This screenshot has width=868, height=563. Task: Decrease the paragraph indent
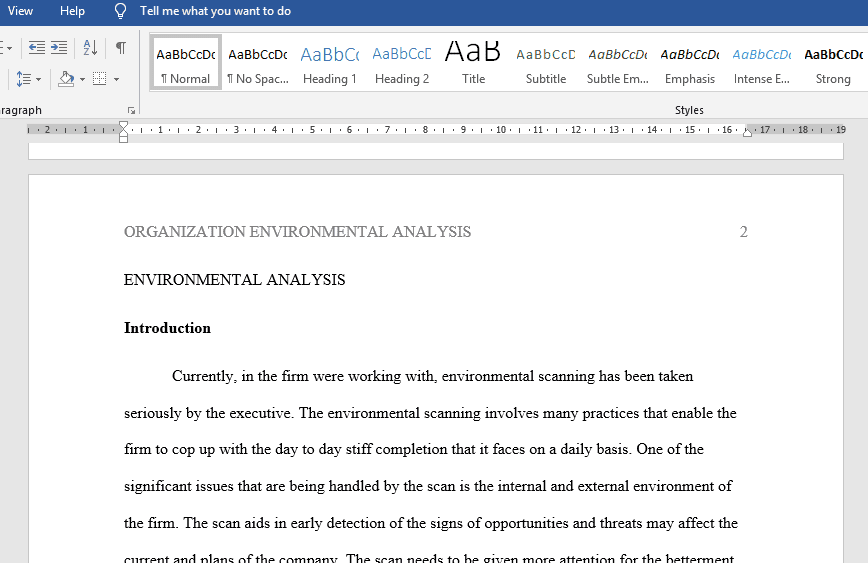[x=37, y=48]
